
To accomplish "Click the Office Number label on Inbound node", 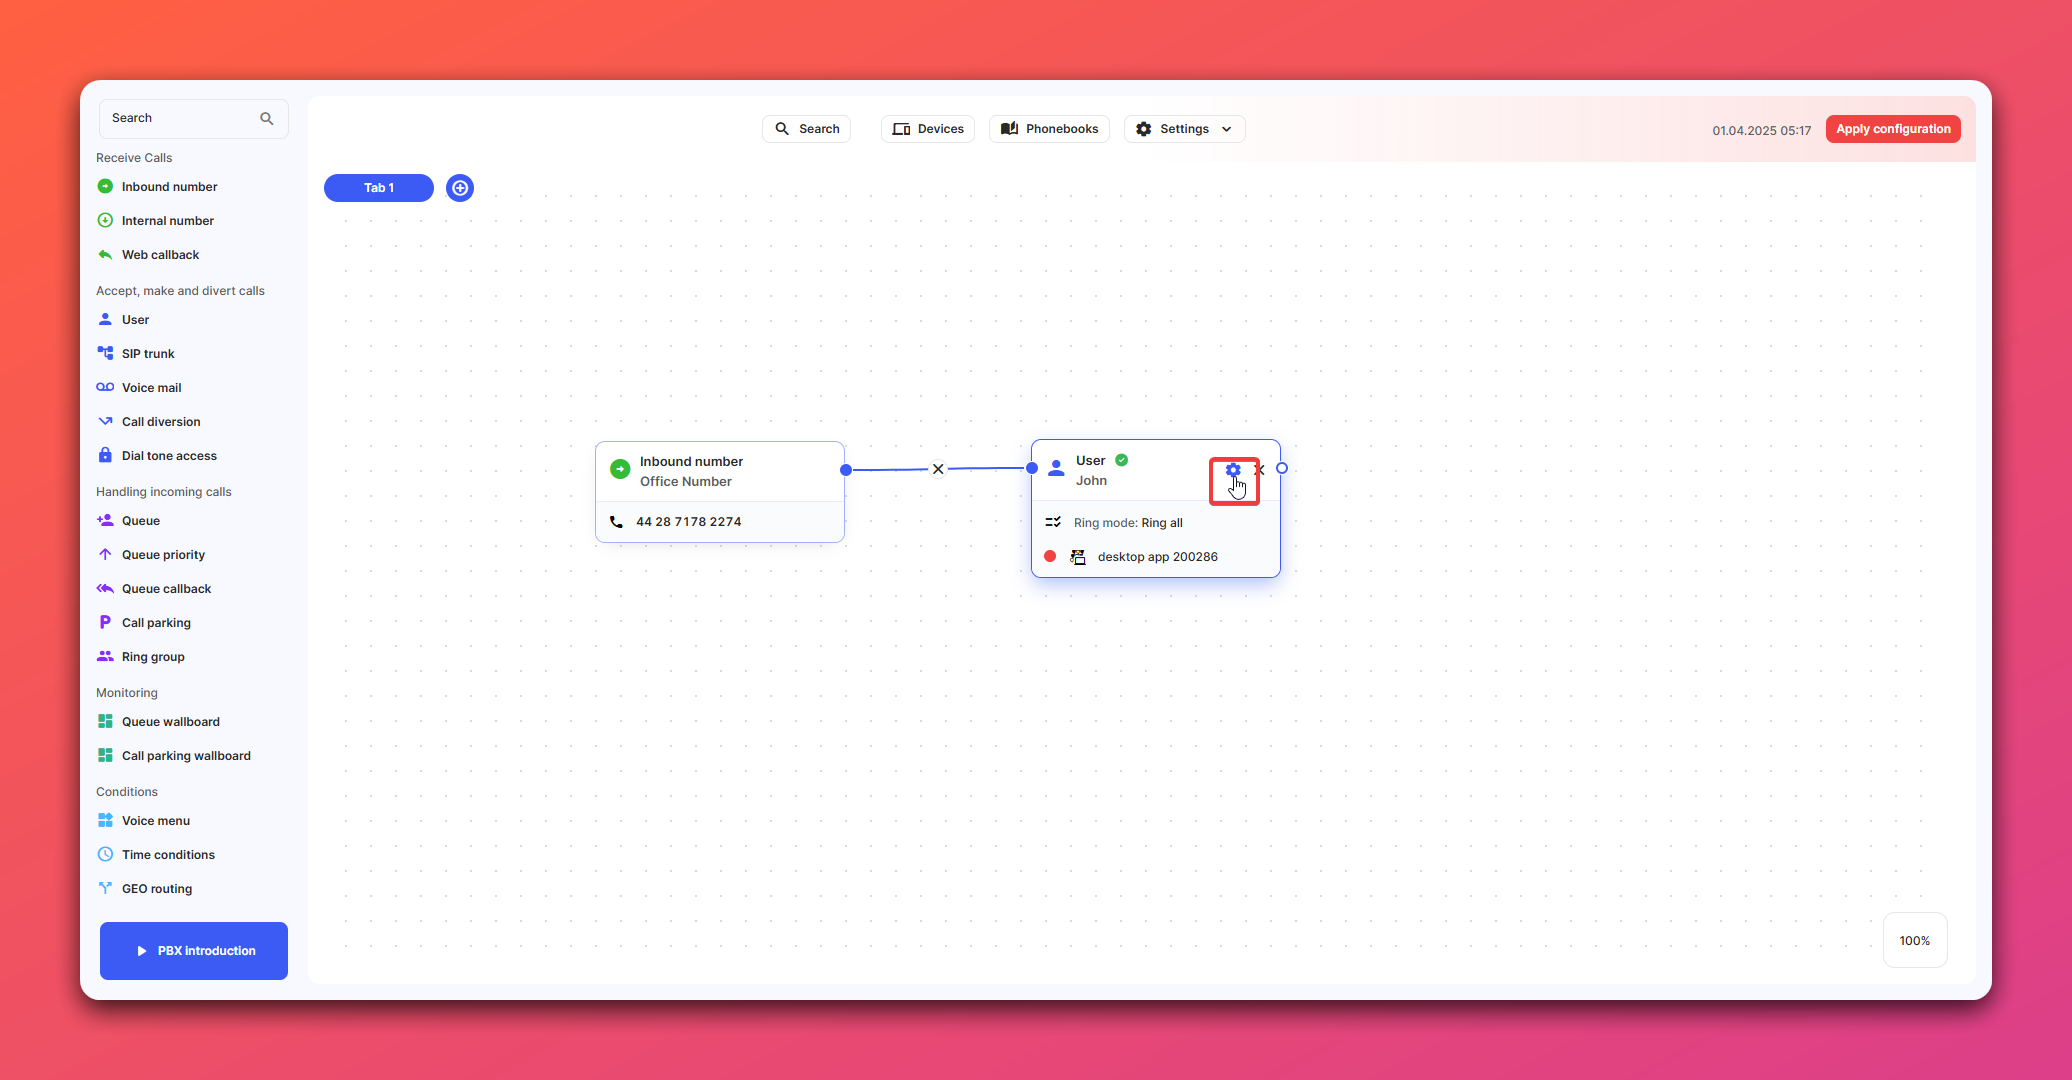I will [685, 482].
